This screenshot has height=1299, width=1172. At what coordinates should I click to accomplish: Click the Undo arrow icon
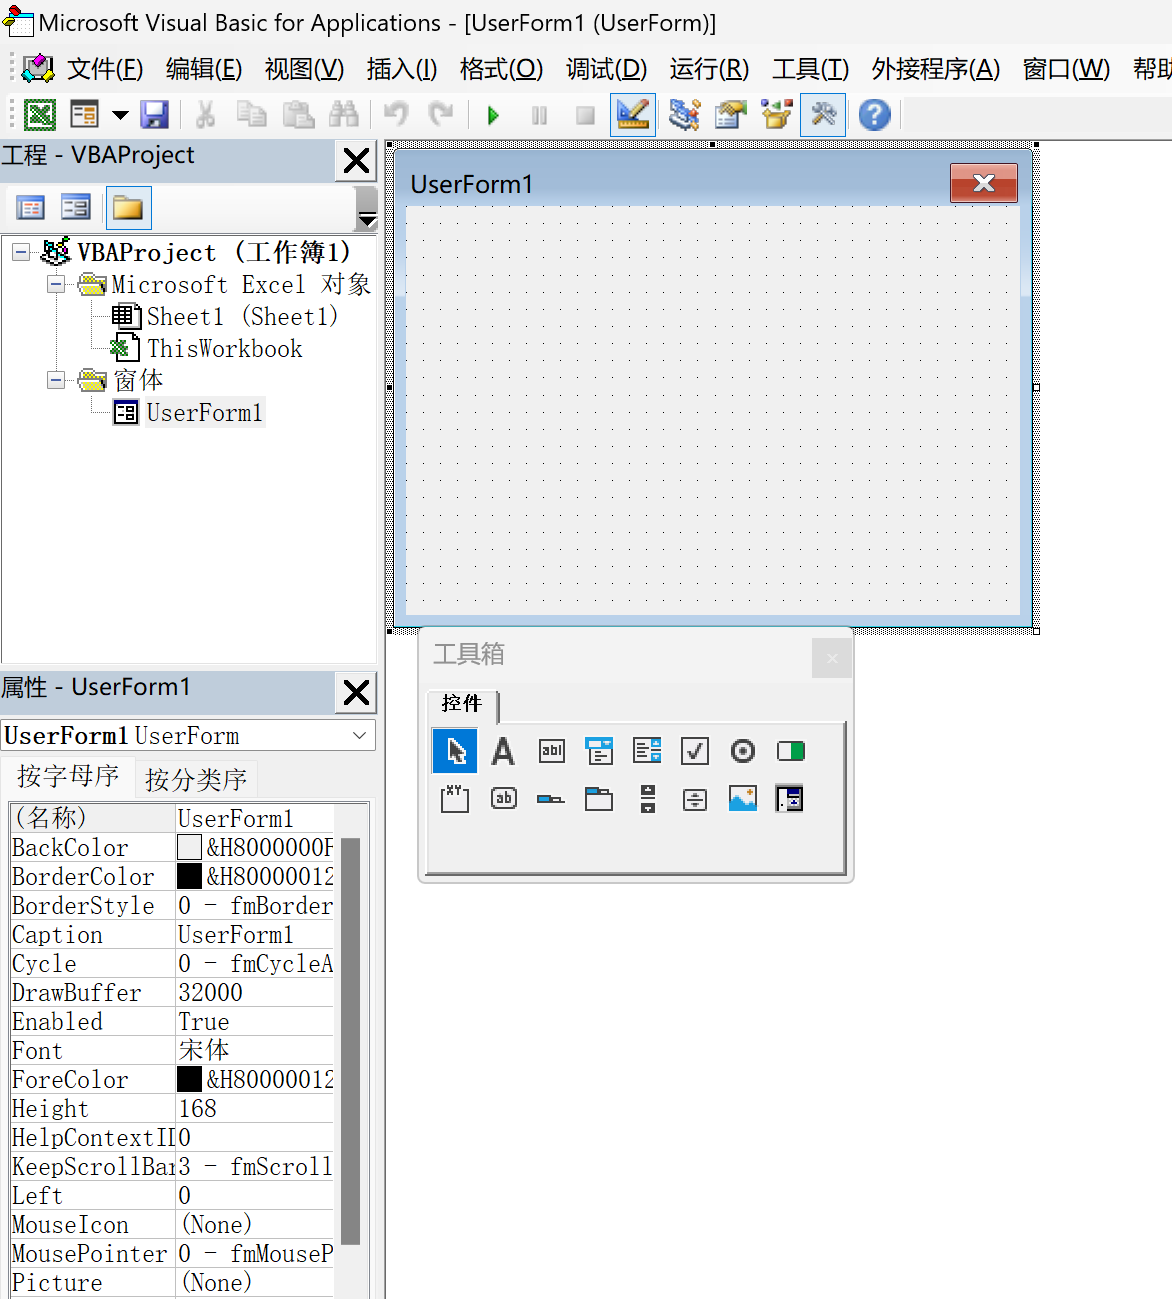point(396,115)
